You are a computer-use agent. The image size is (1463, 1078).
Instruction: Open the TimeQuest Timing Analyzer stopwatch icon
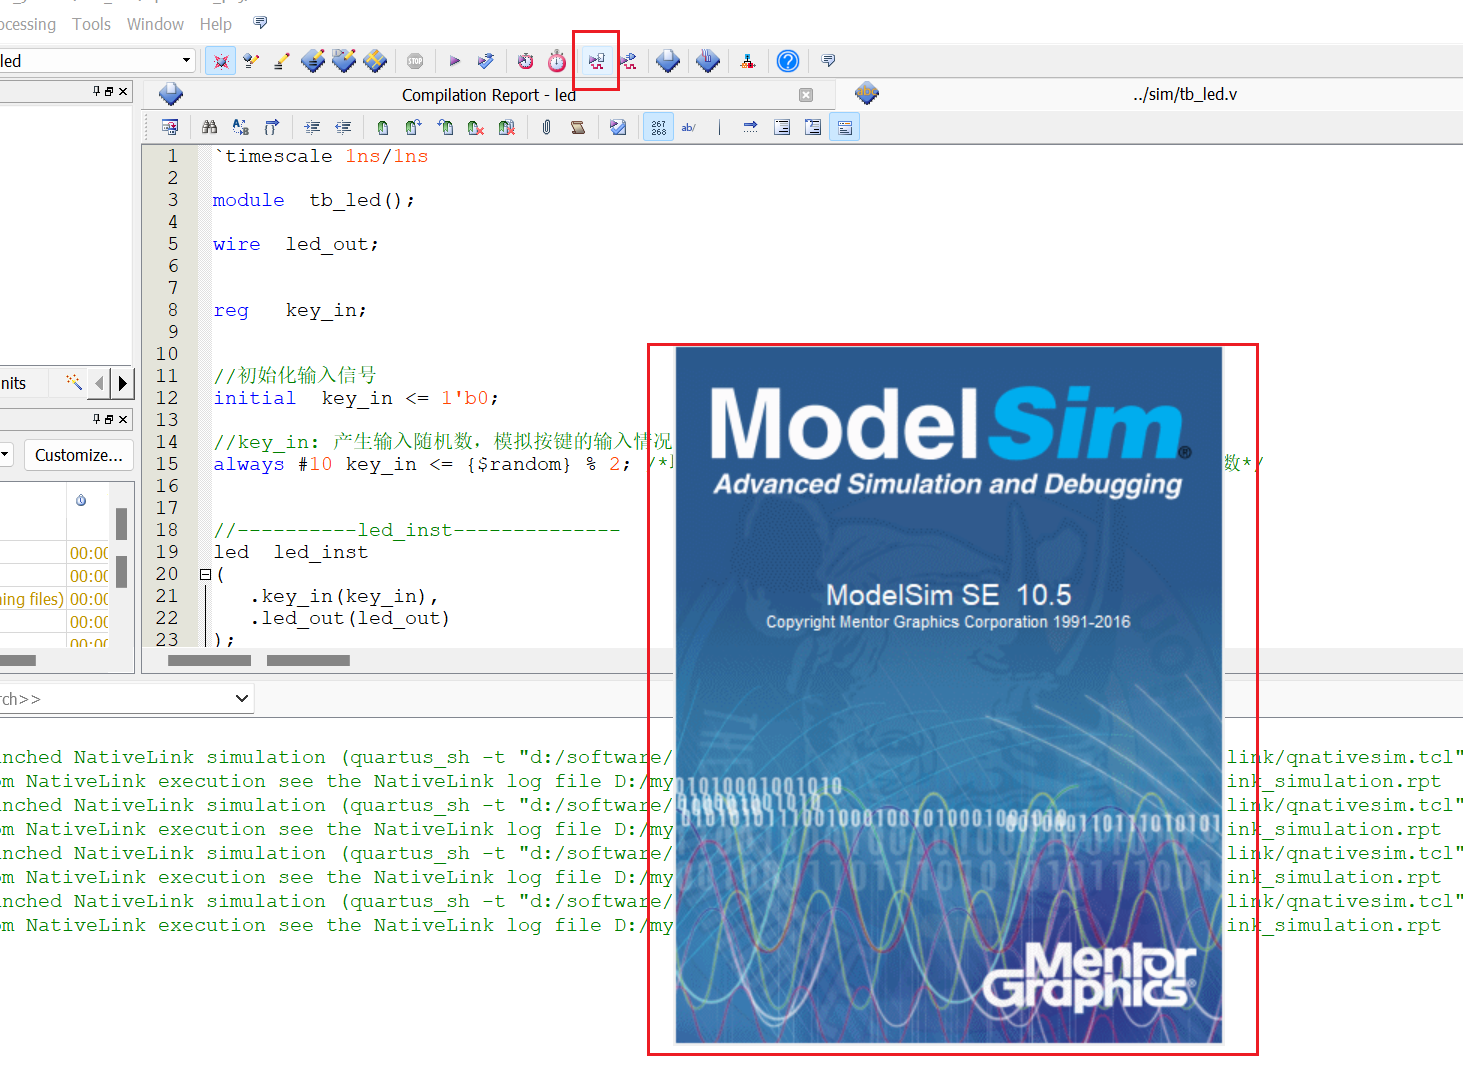555,60
